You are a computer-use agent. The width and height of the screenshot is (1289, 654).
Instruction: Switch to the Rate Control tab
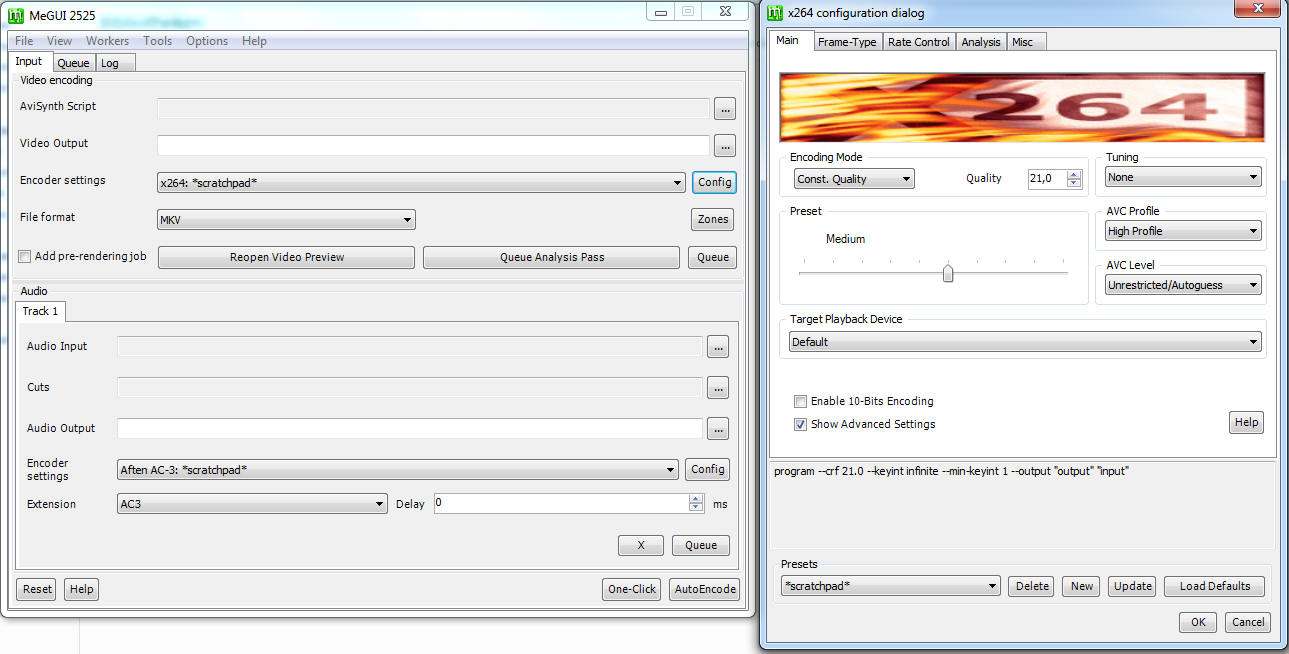(918, 42)
